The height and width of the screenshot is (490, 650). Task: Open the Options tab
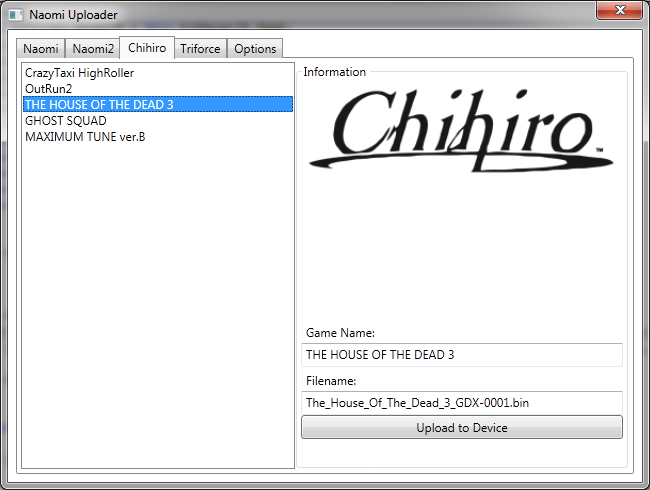(255, 49)
